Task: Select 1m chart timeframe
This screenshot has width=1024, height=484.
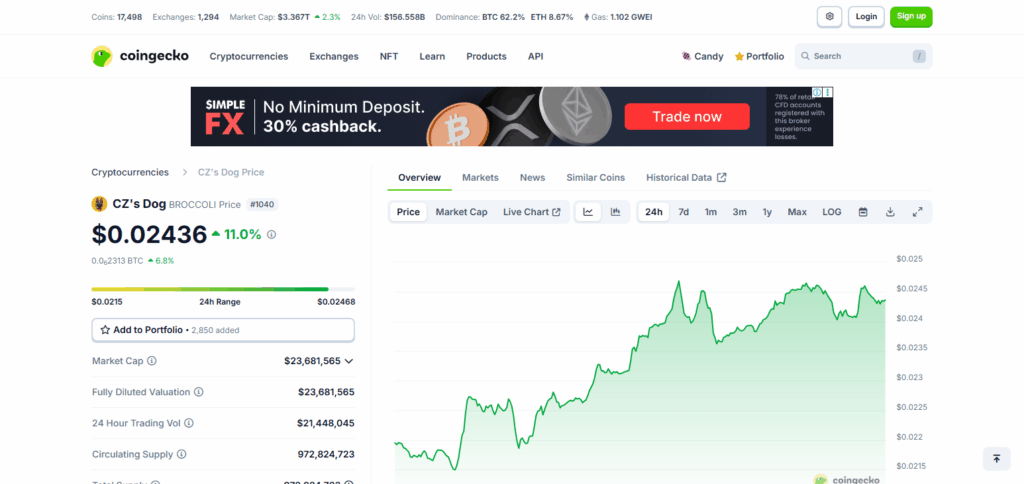Action: 711,212
